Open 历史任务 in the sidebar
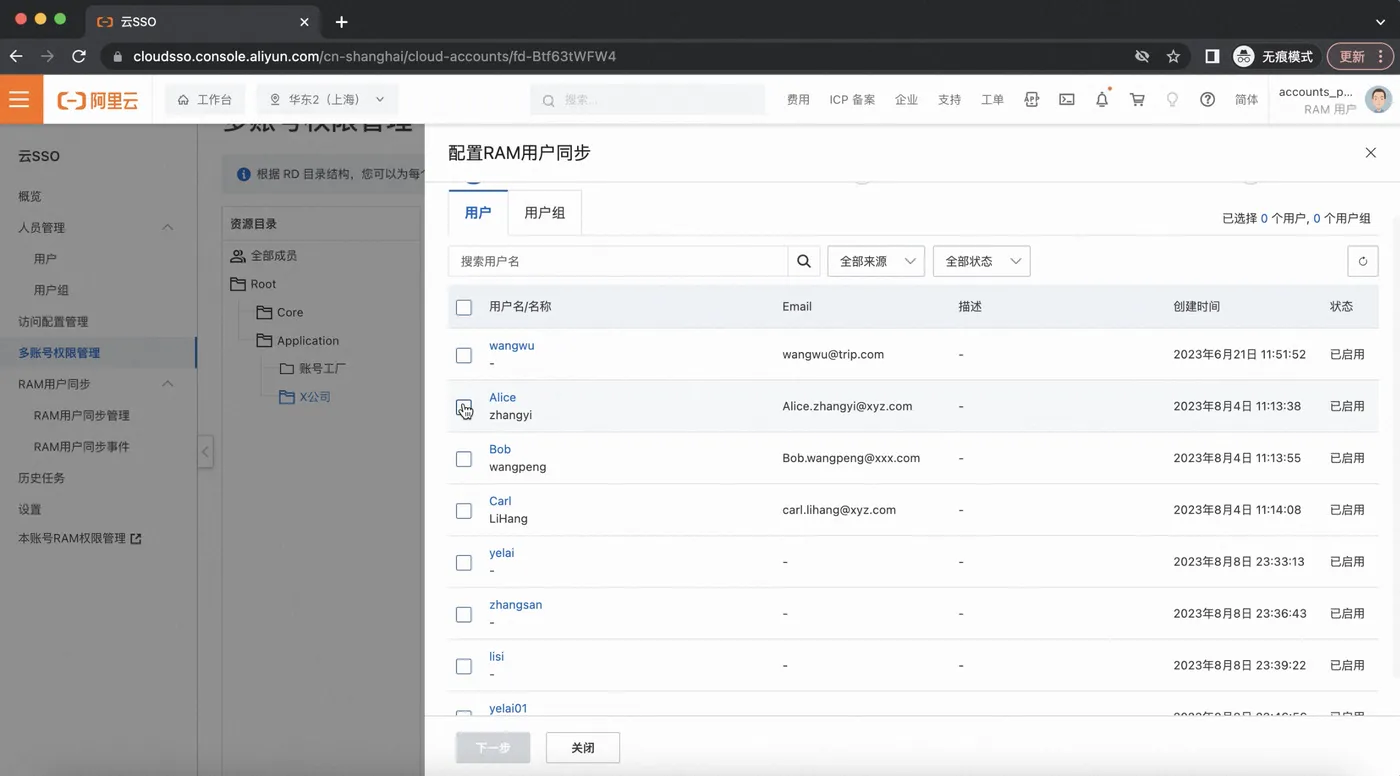This screenshot has height=776, width=1400. click(x=42, y=478)
